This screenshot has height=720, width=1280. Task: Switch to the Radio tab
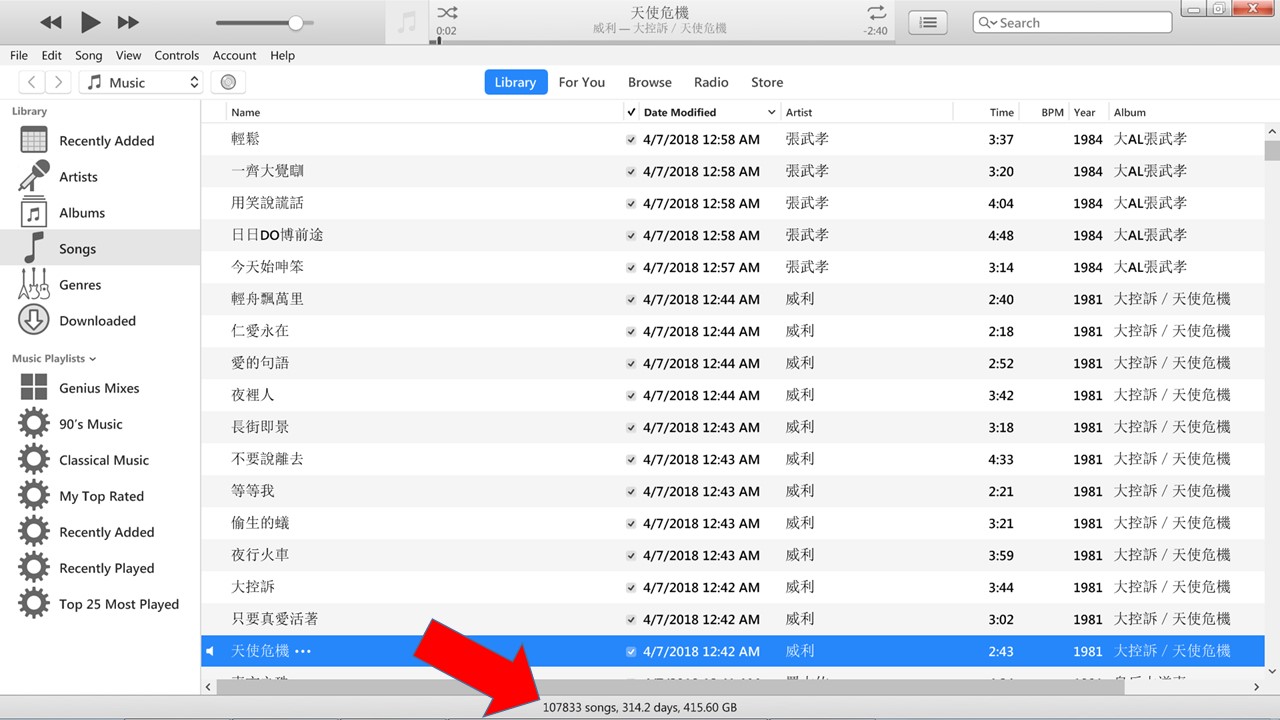[711, 82]
